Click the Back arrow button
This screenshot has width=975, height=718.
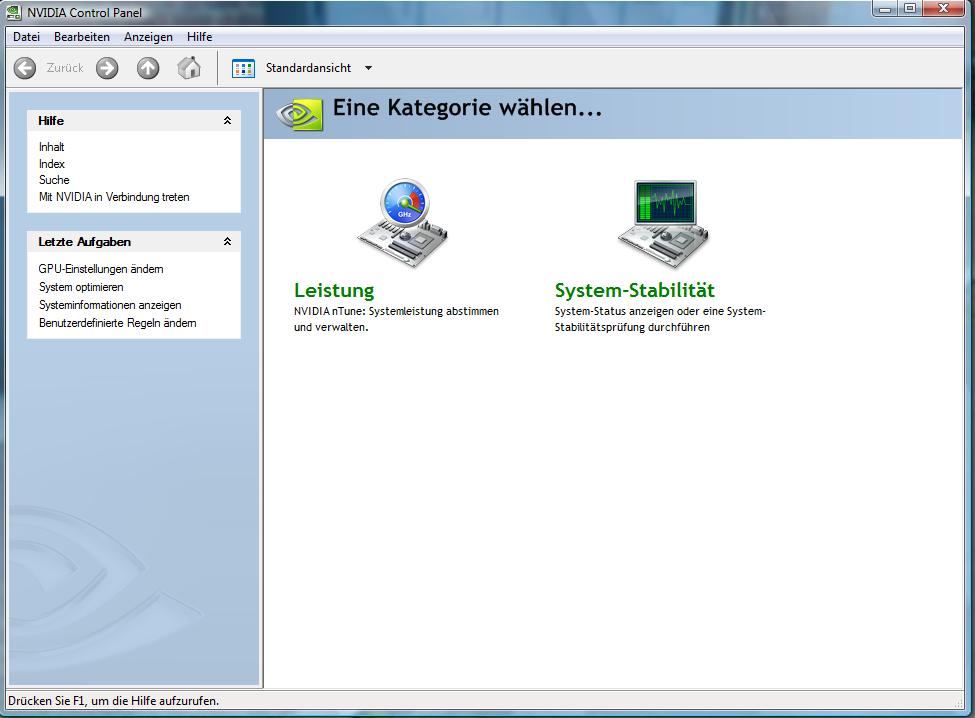coord(25,68)
